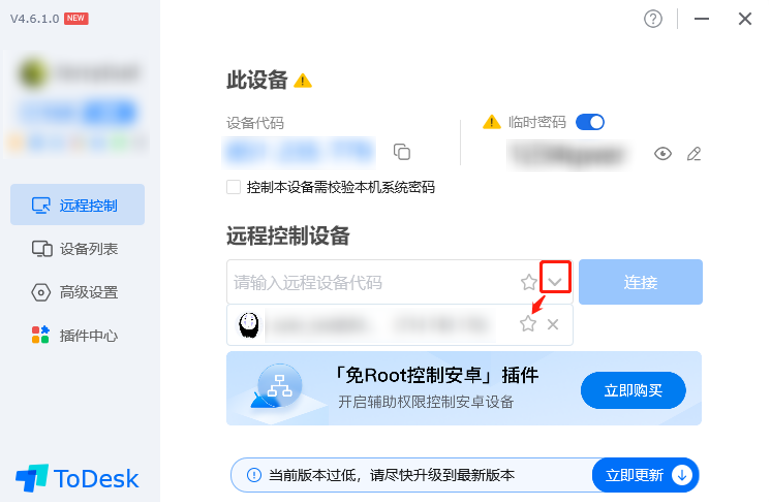Click the warning icon beside 临时密码
Viewport: 769px width, 502px height.
pyautogui.click(x=491, y=122)
